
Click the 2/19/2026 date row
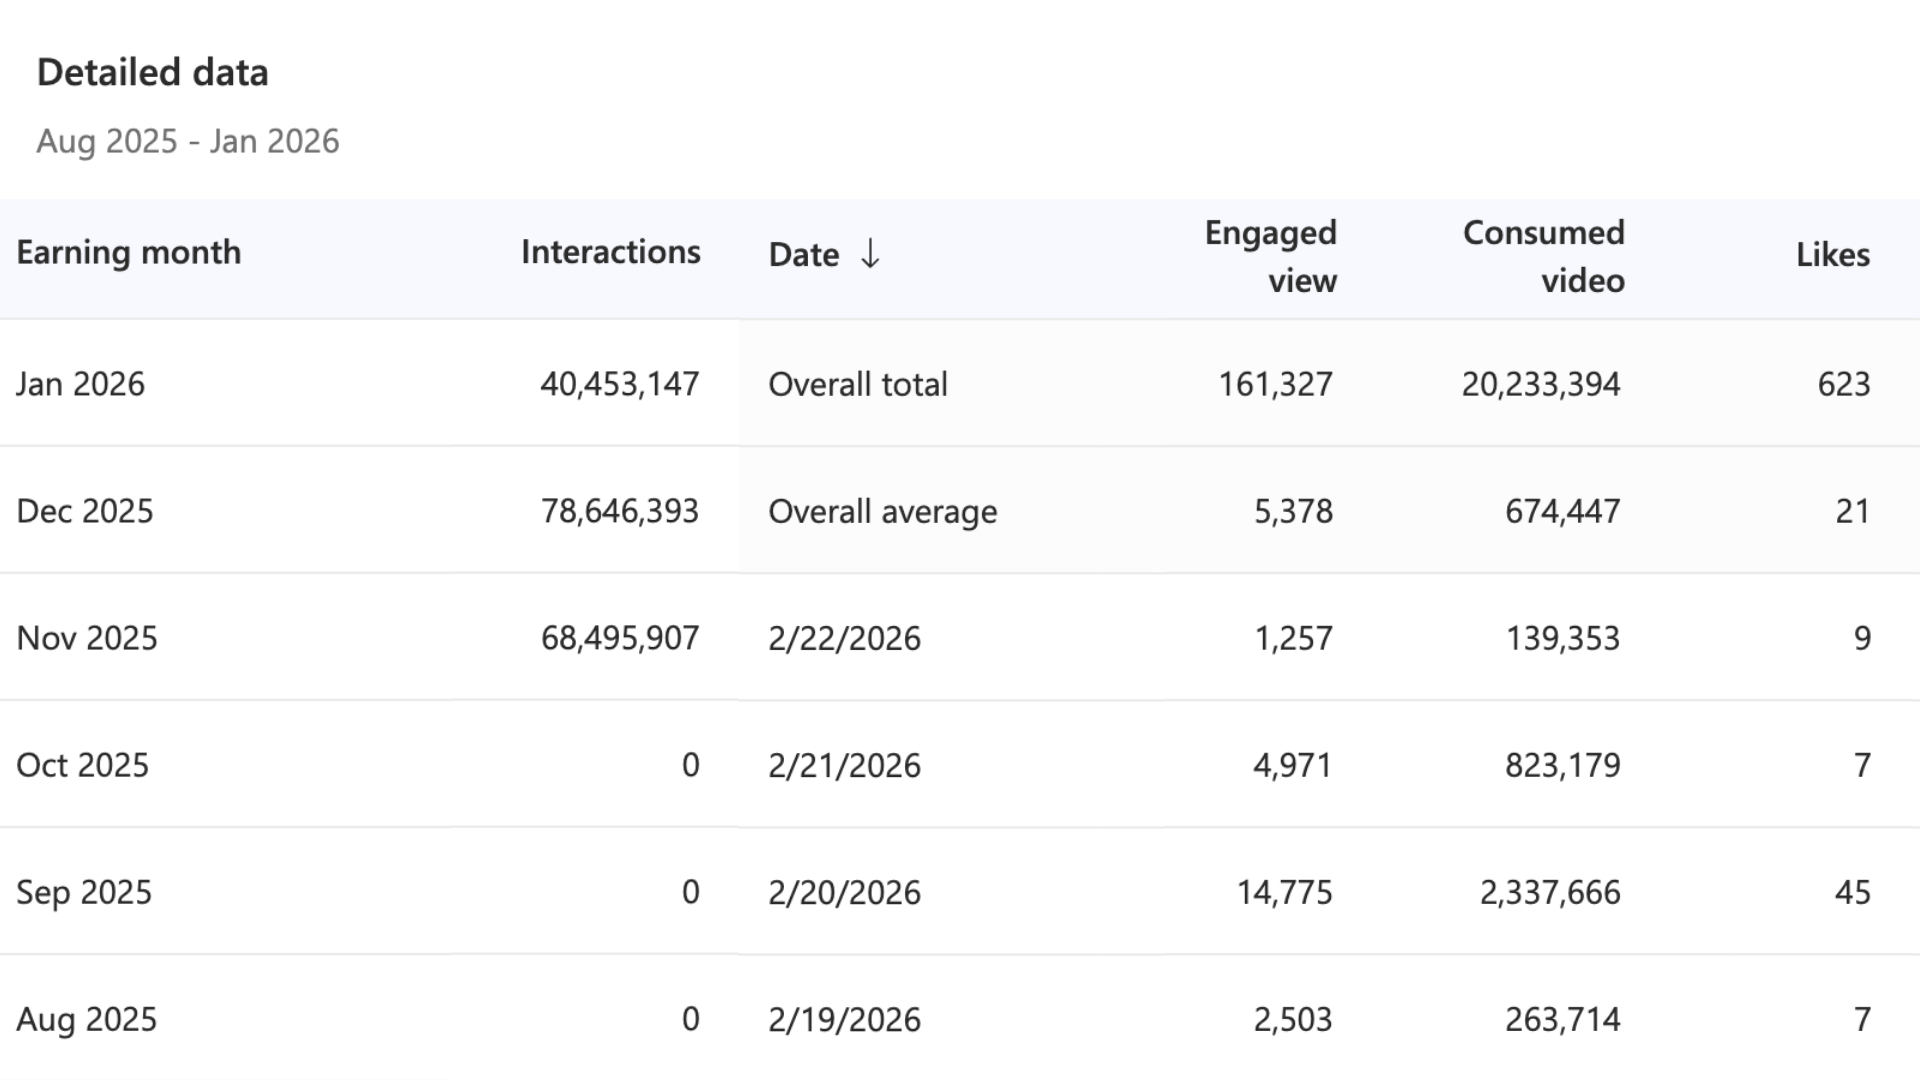pyautogui.click(x=844, y=1019)
